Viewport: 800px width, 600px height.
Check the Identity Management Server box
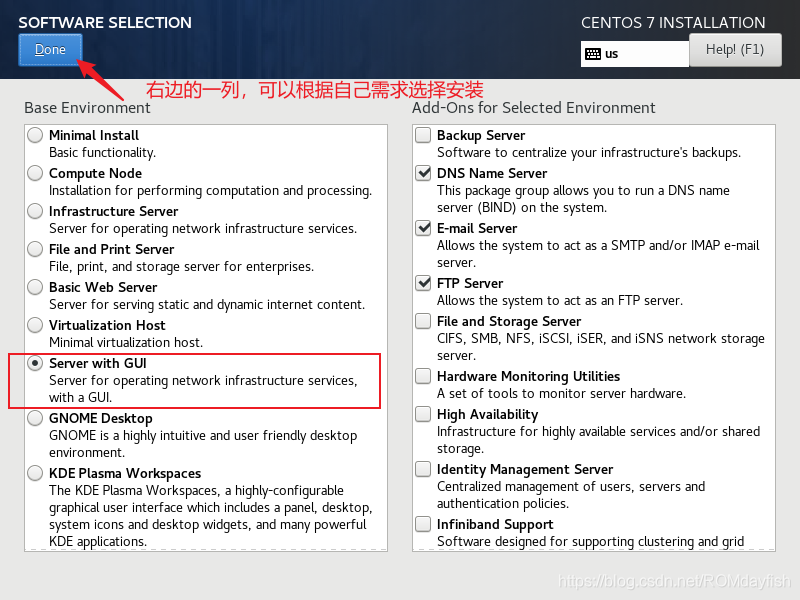point(423,469)
